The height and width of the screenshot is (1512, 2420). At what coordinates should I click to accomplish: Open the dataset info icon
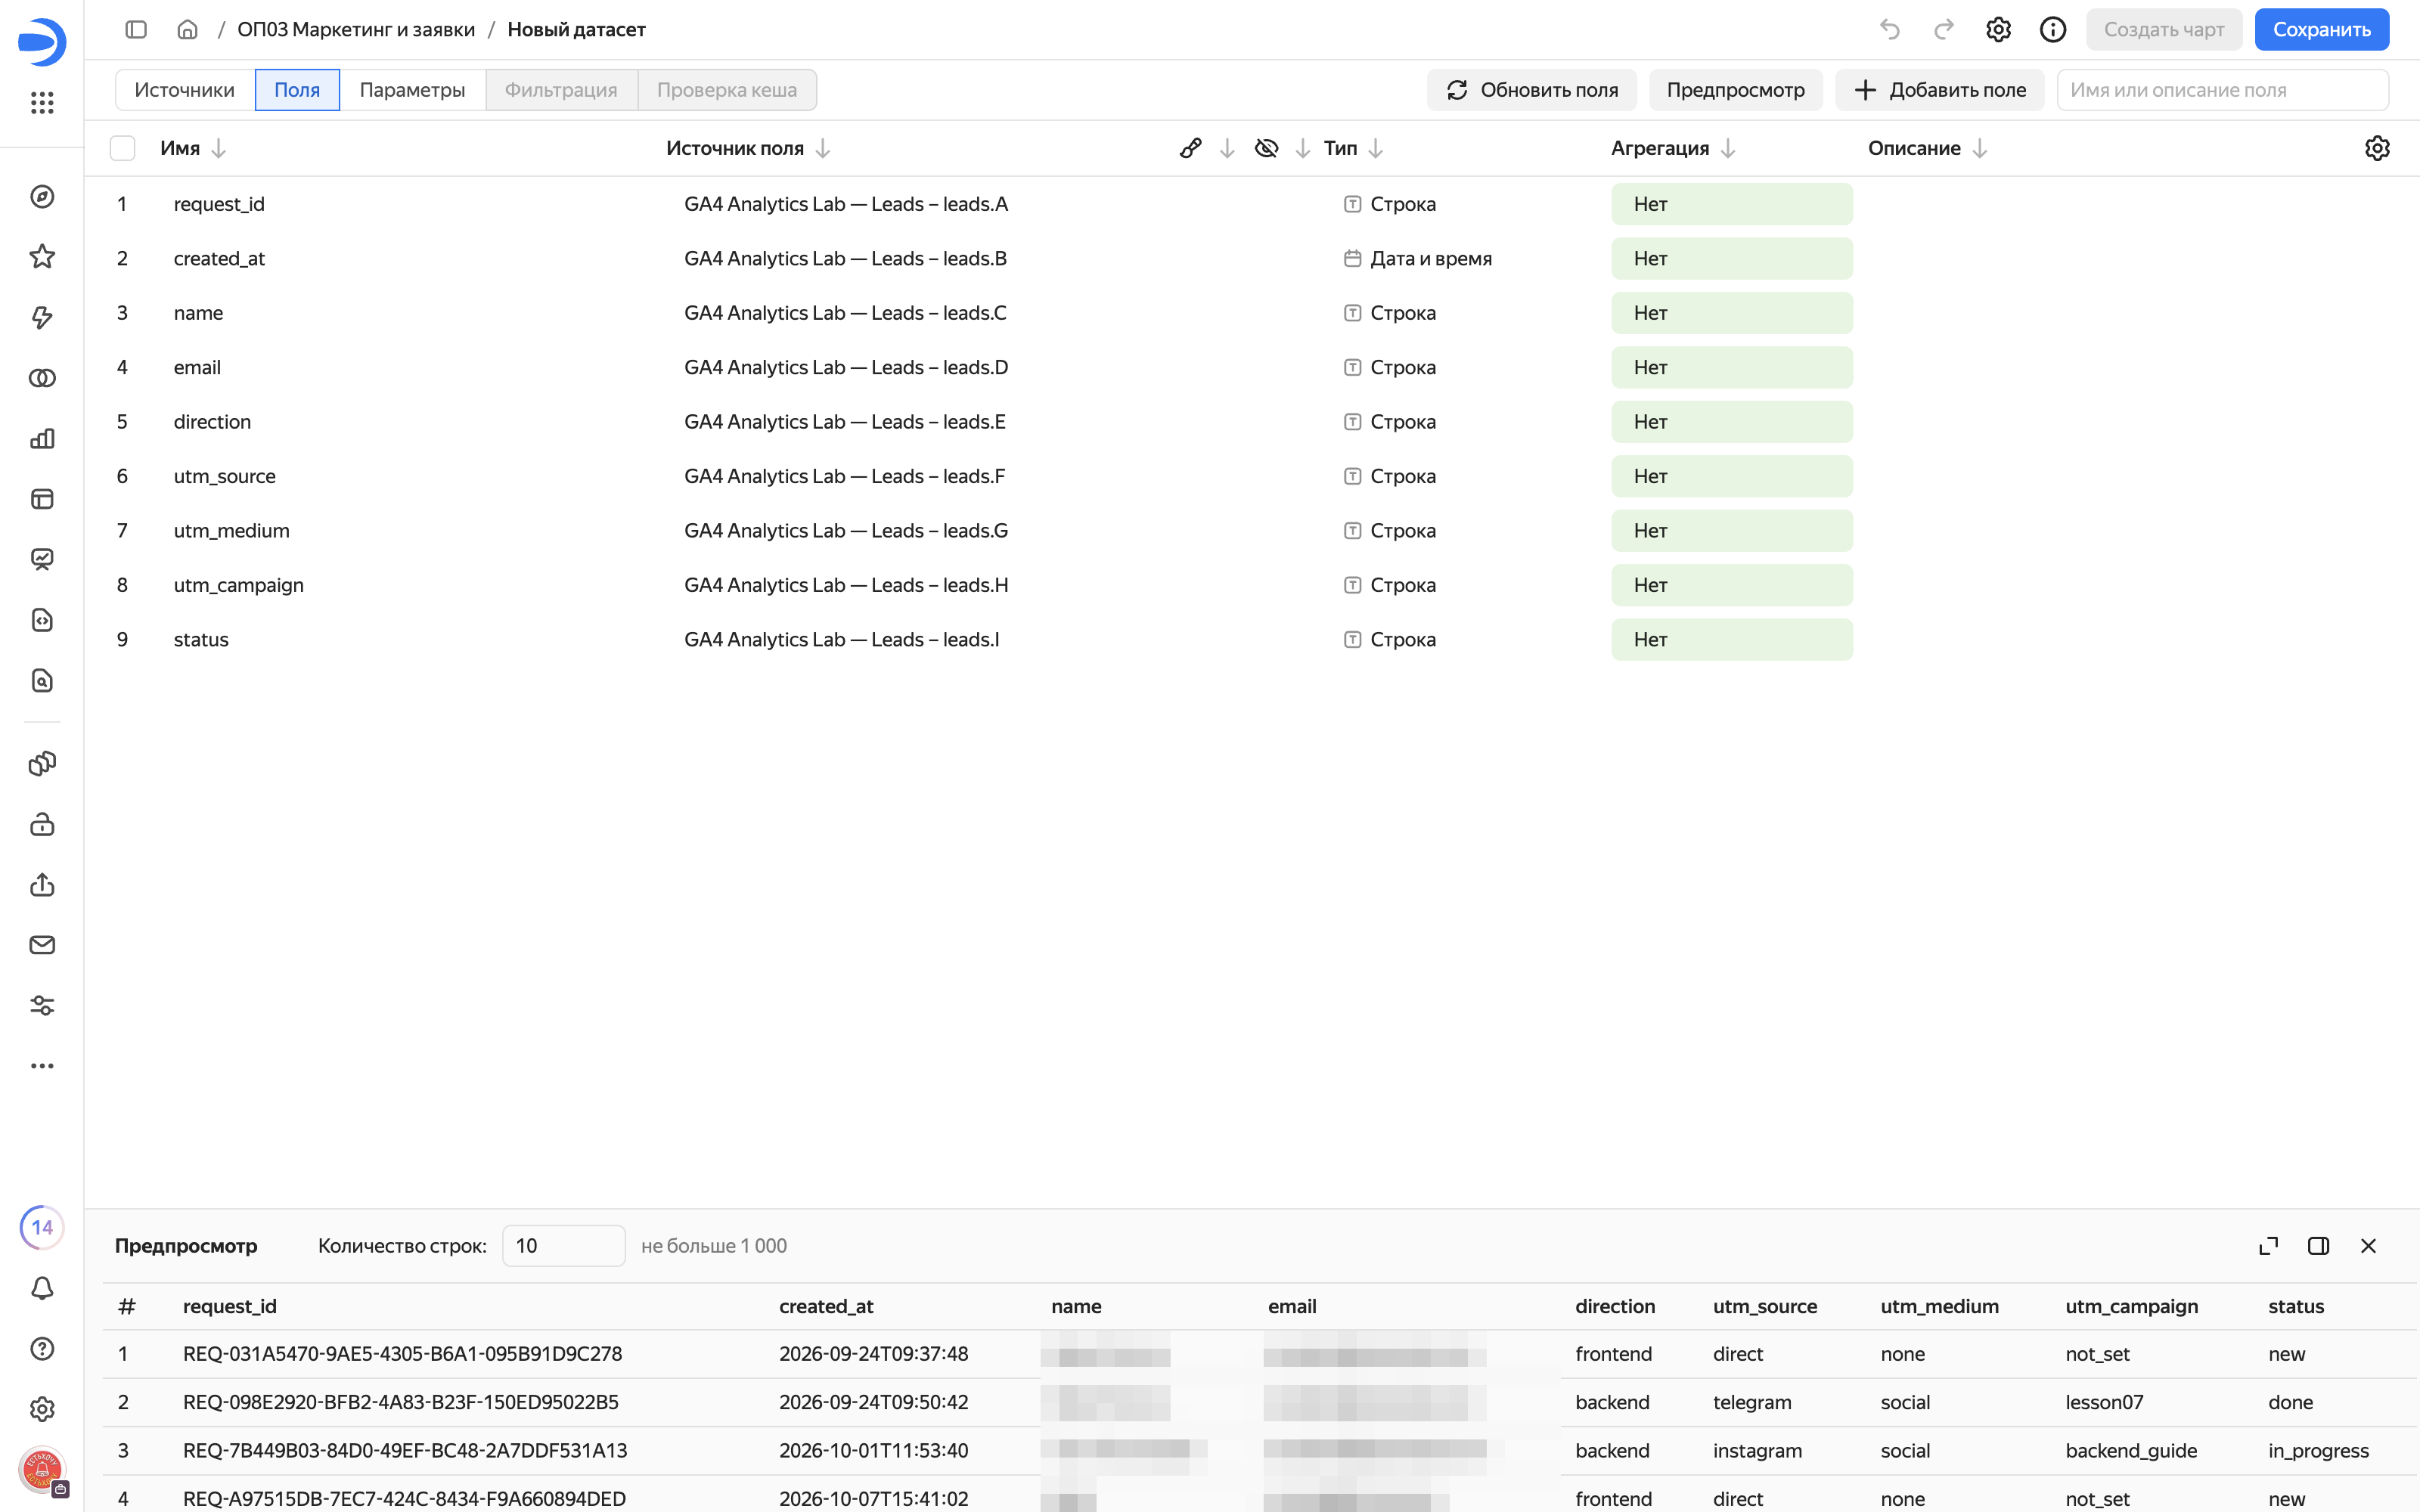(x=2053, y=30)
